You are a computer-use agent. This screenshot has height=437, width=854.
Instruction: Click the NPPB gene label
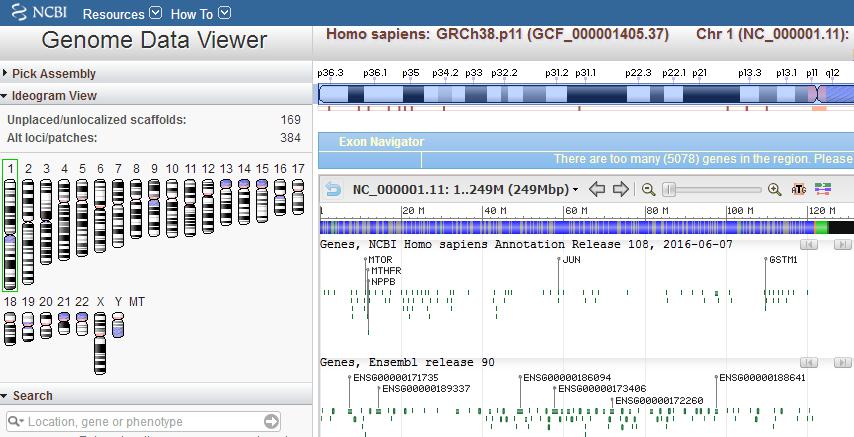tap(383, 282)
